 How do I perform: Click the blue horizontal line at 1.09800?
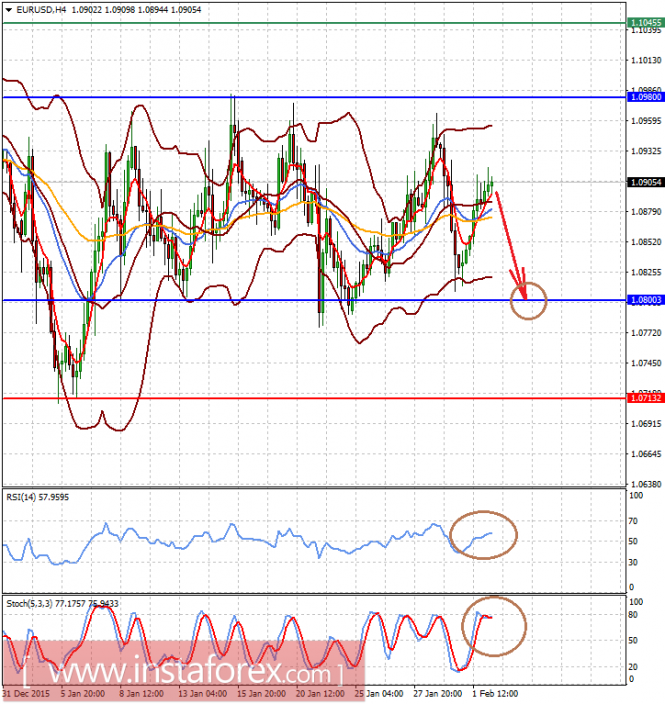click(314, 97)
